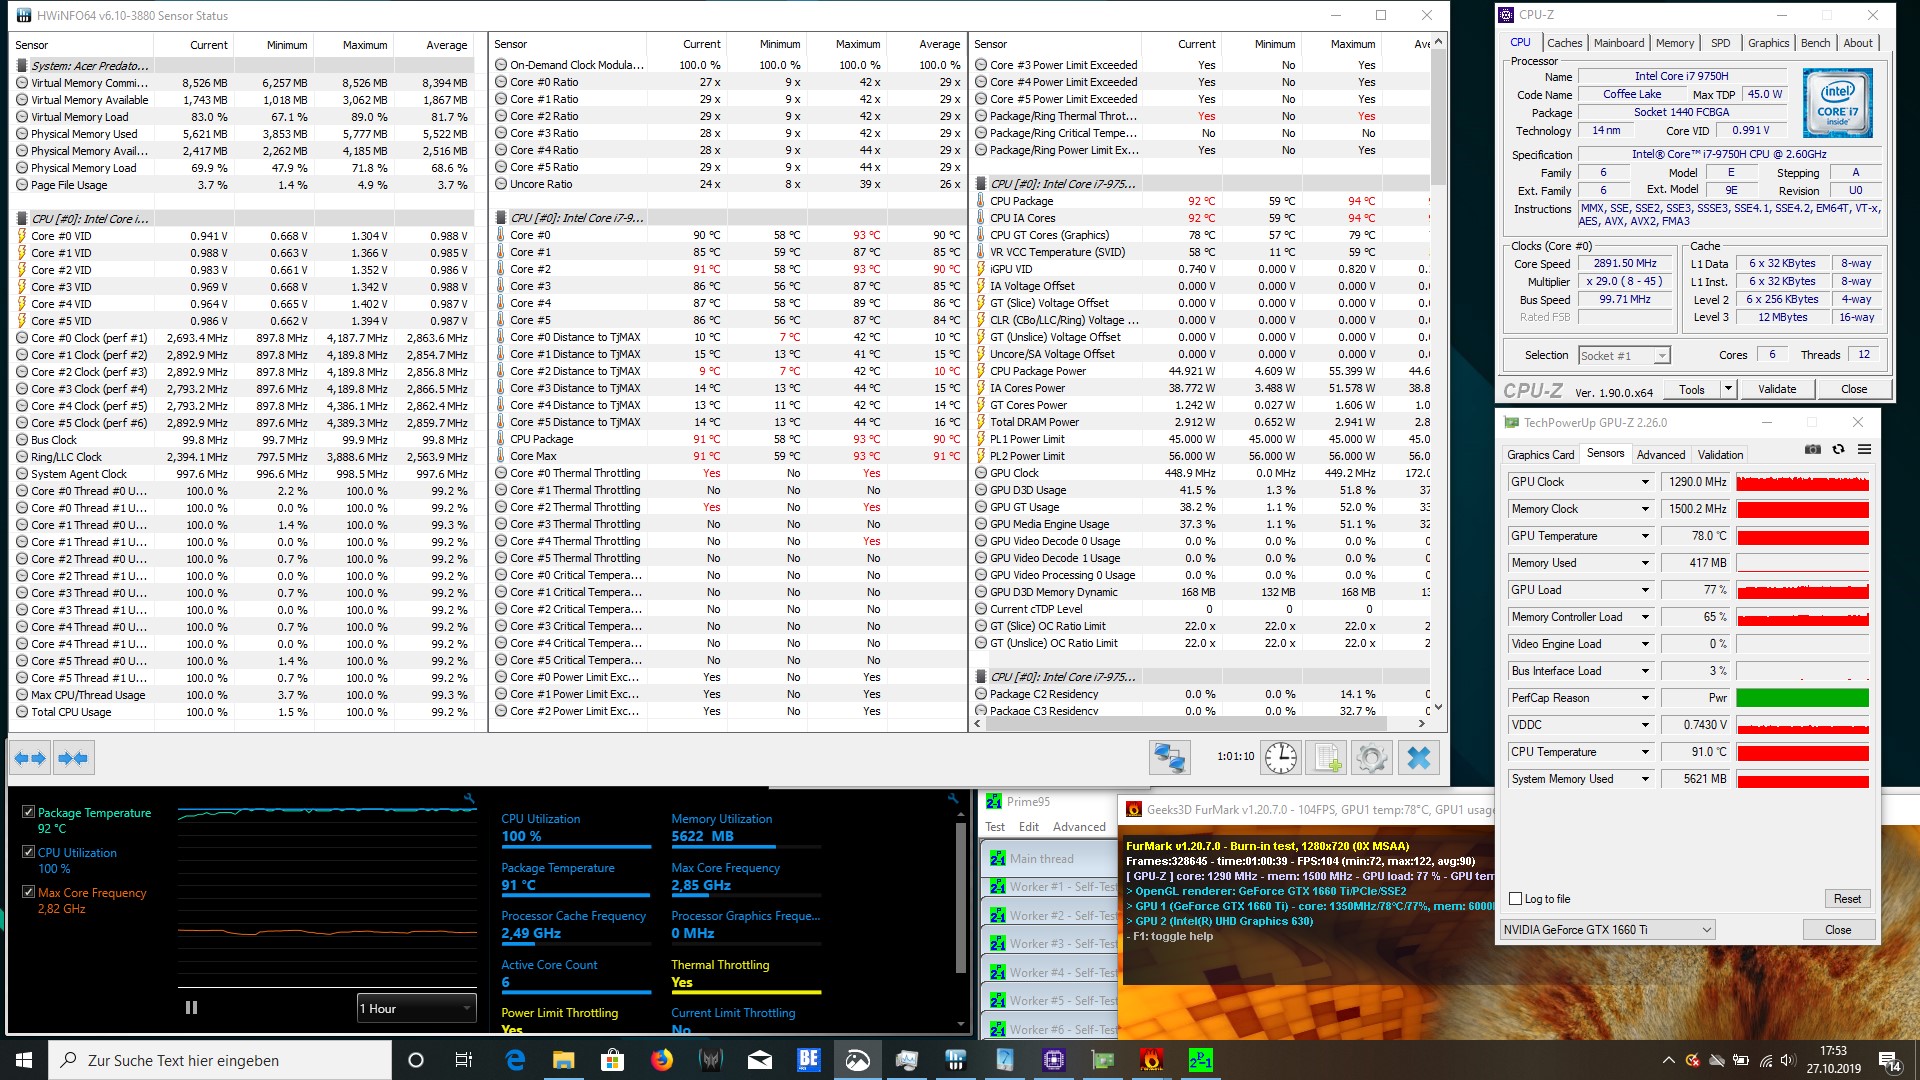Viewport: 1920px width, 1080px height.
Task: Open Microsoft Store from the taskbar
Action: coord(613,1059)
